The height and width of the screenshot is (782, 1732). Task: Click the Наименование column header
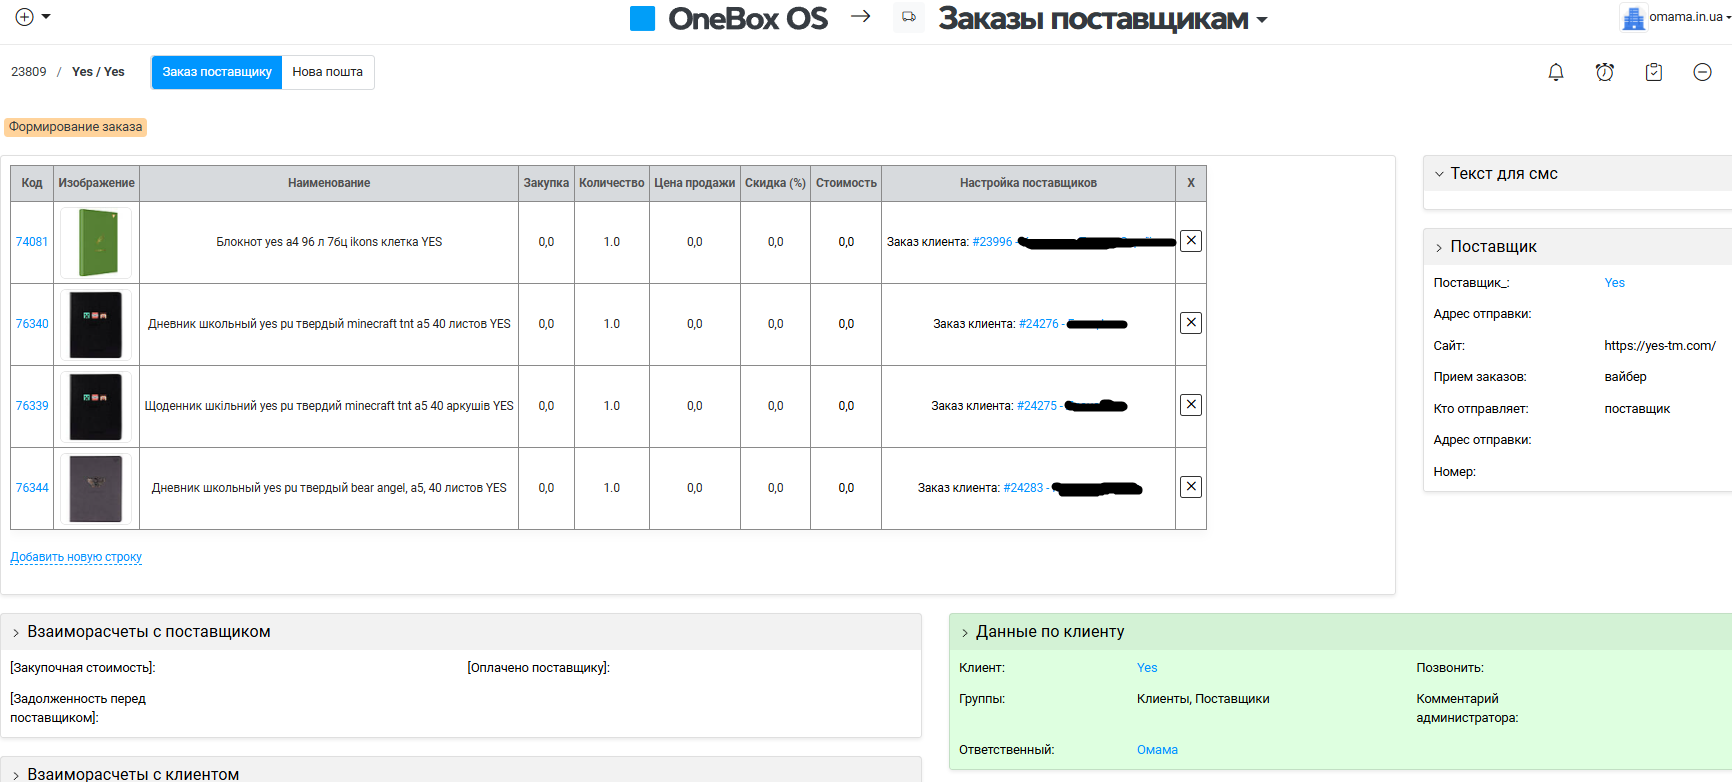[x=329, y=183]
